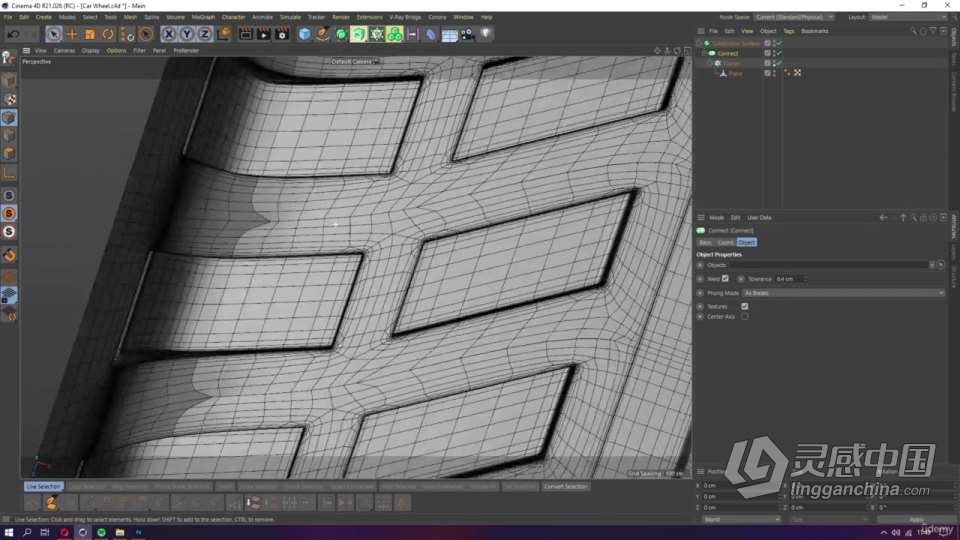Open Render Settings clapperboard gear icon
960x540 pixels.
(x=282, y=34)
